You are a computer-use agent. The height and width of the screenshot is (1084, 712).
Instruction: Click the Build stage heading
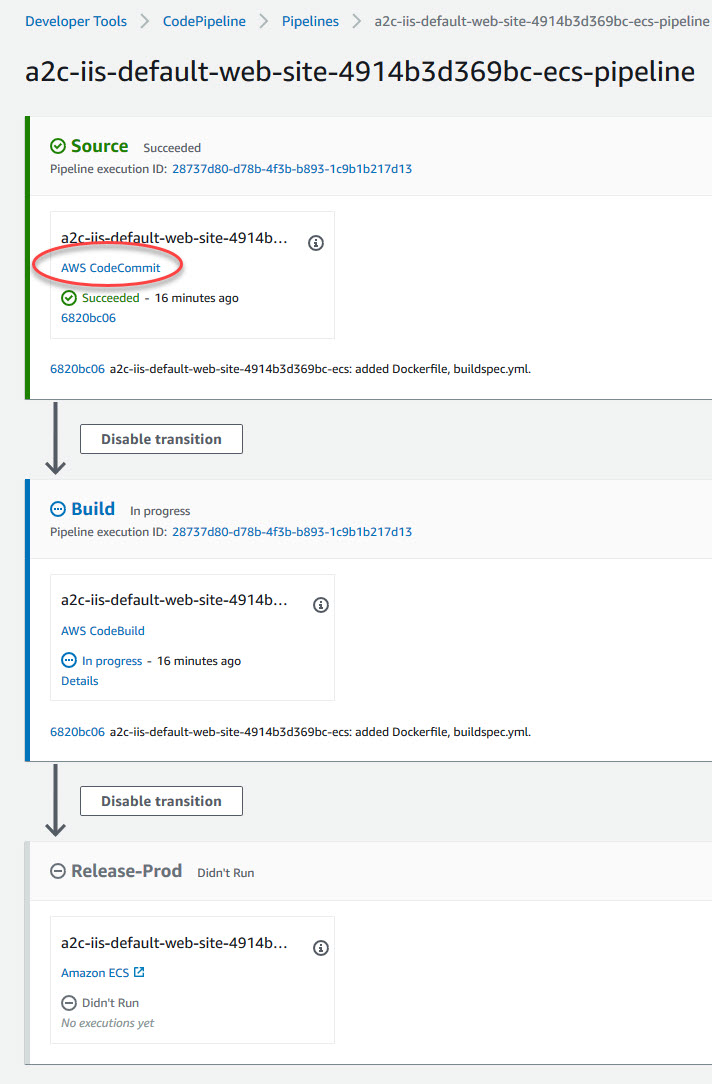coord(93,509)
